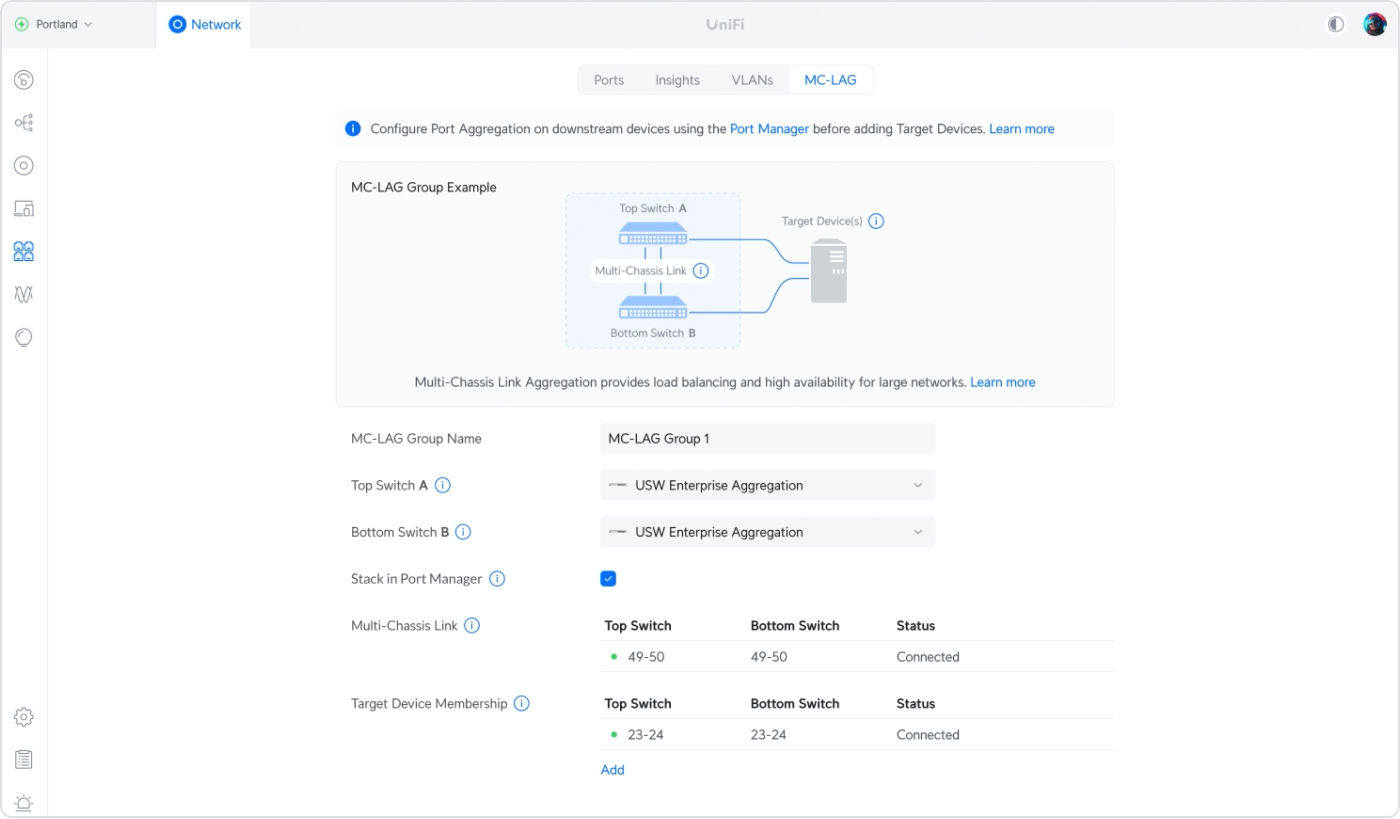Toggle the dark/light theme icon
This screenshot has width=1400, height=819.
pyautogui.click(x=1336, y=24)
